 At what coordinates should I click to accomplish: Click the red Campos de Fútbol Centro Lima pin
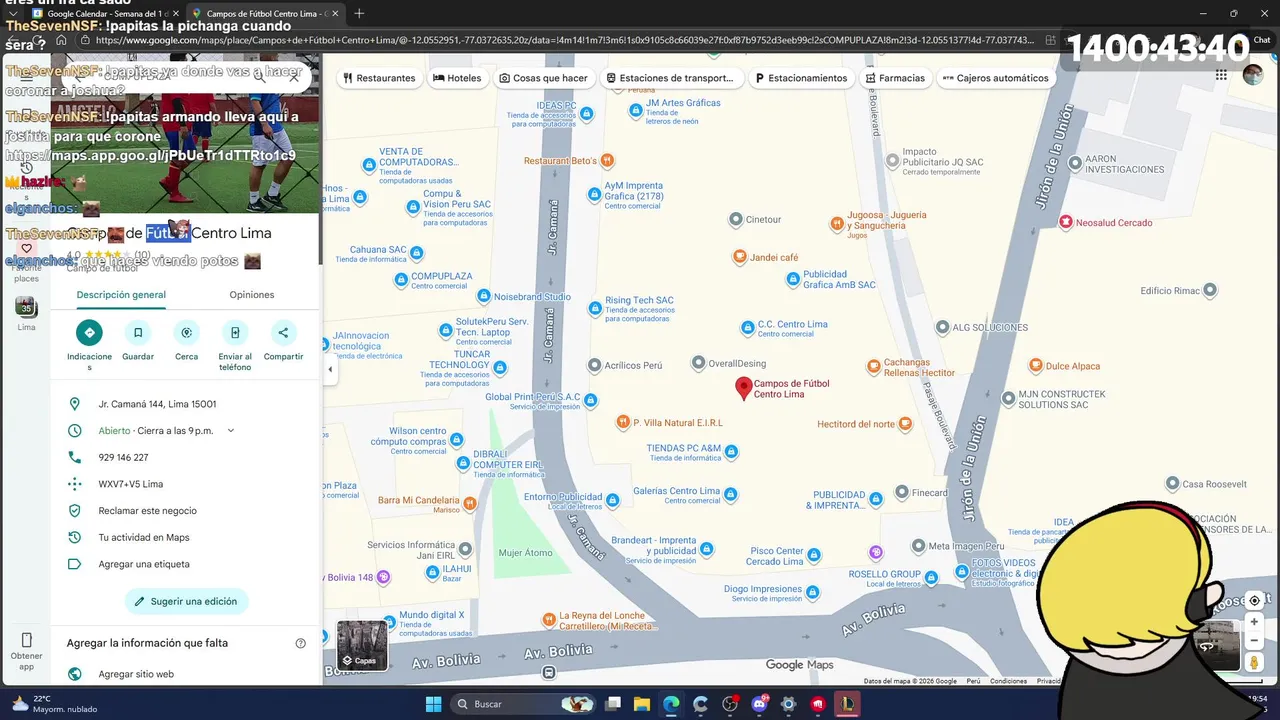(743, 388)
